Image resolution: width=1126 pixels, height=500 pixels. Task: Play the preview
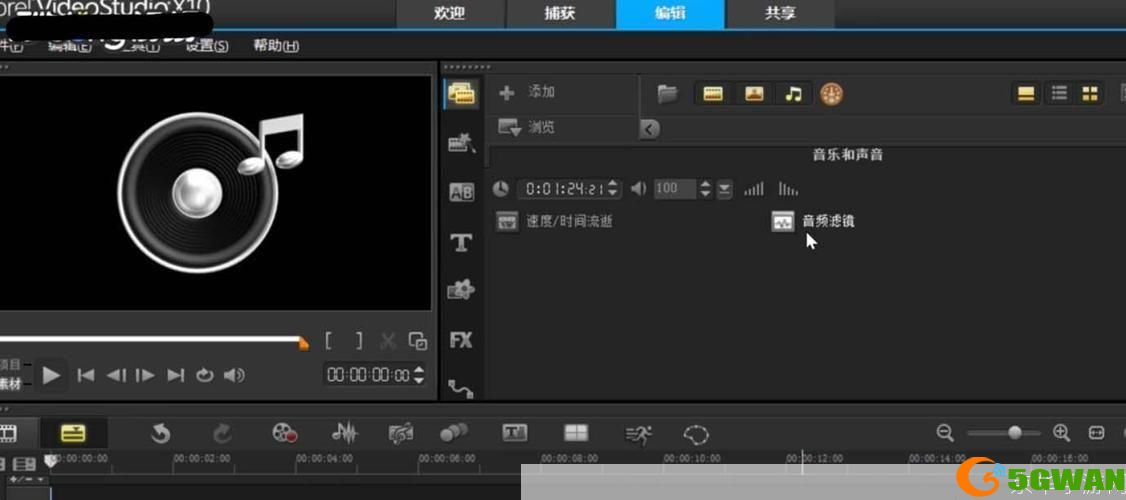[50, 375]
